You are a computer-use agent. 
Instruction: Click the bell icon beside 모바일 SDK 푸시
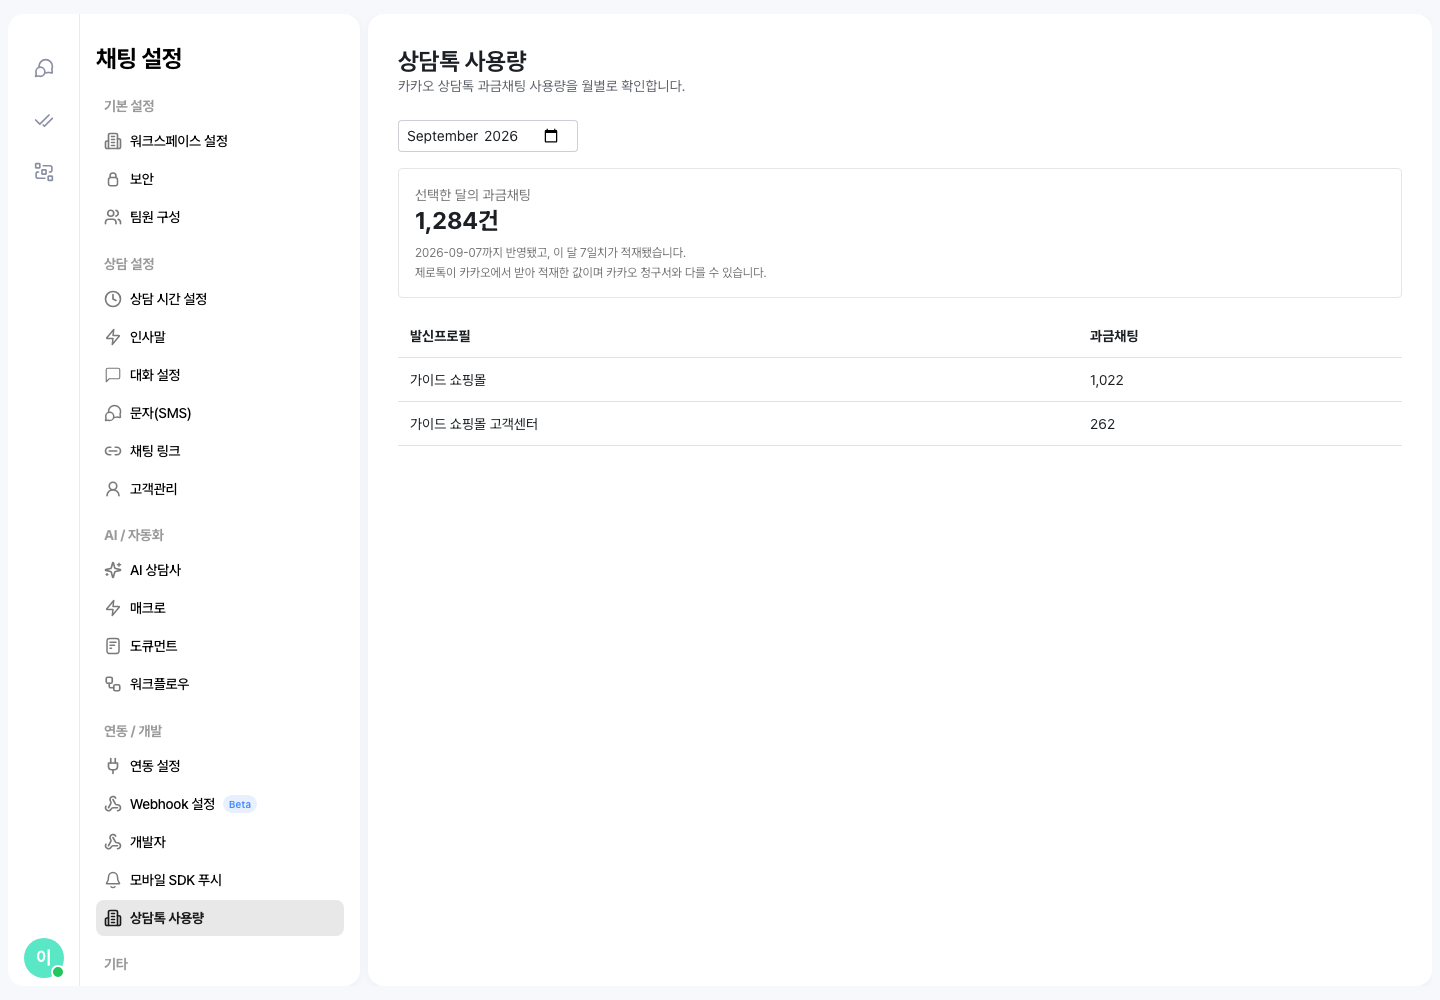[113, 880]
